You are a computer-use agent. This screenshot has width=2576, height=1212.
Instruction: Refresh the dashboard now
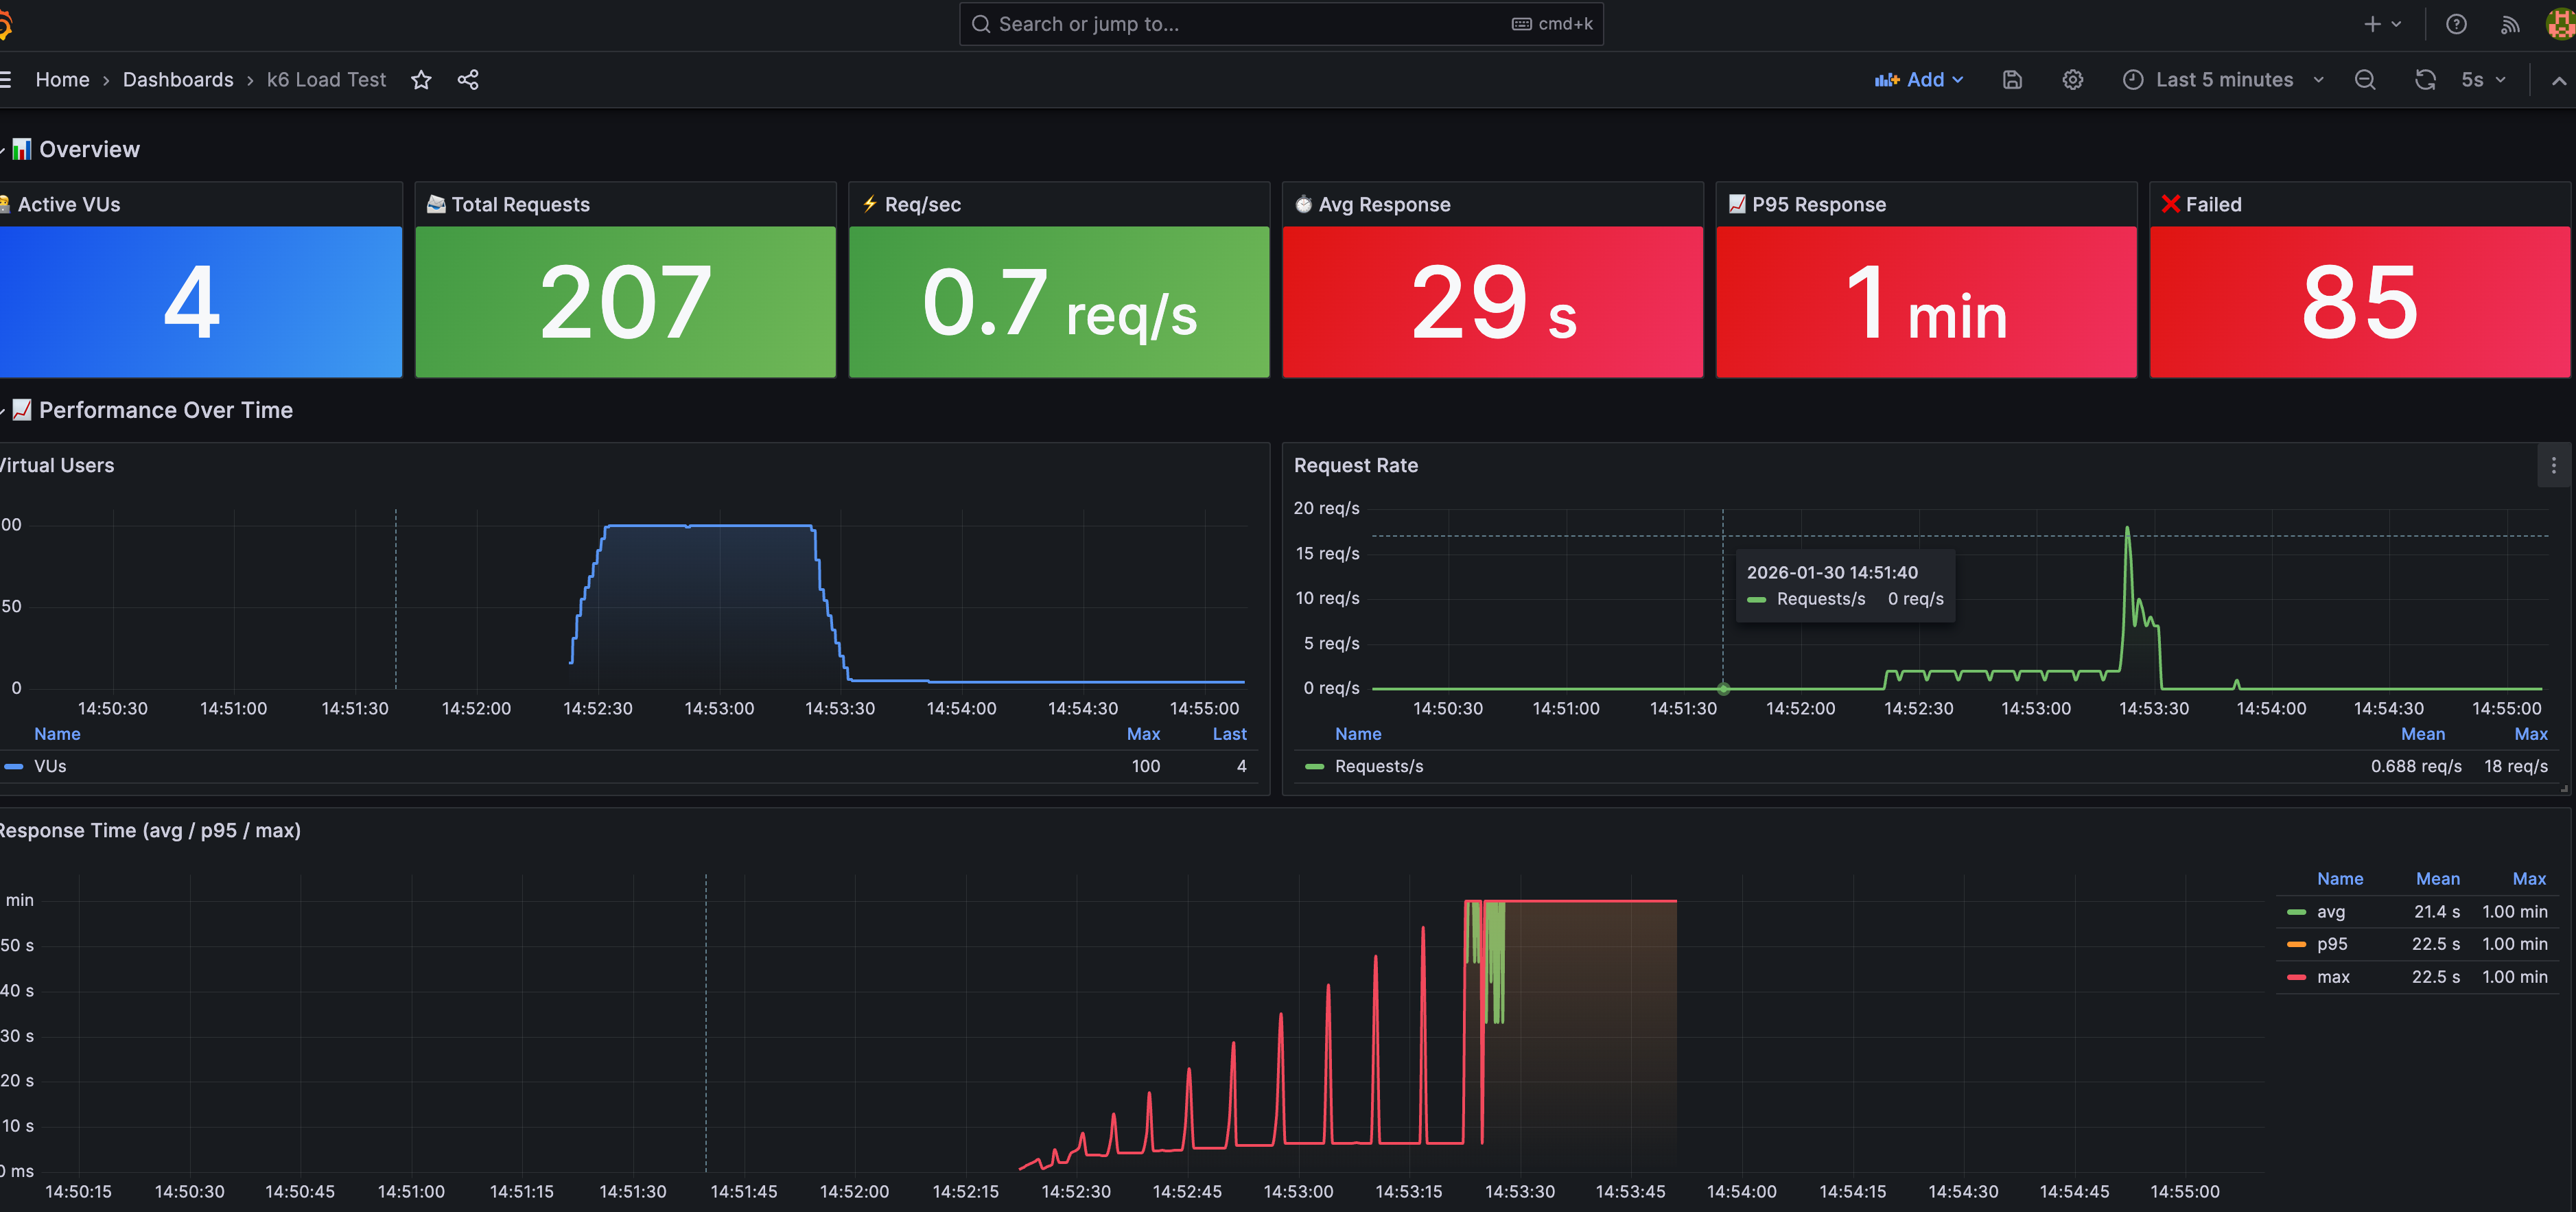tap(2424, 80)
